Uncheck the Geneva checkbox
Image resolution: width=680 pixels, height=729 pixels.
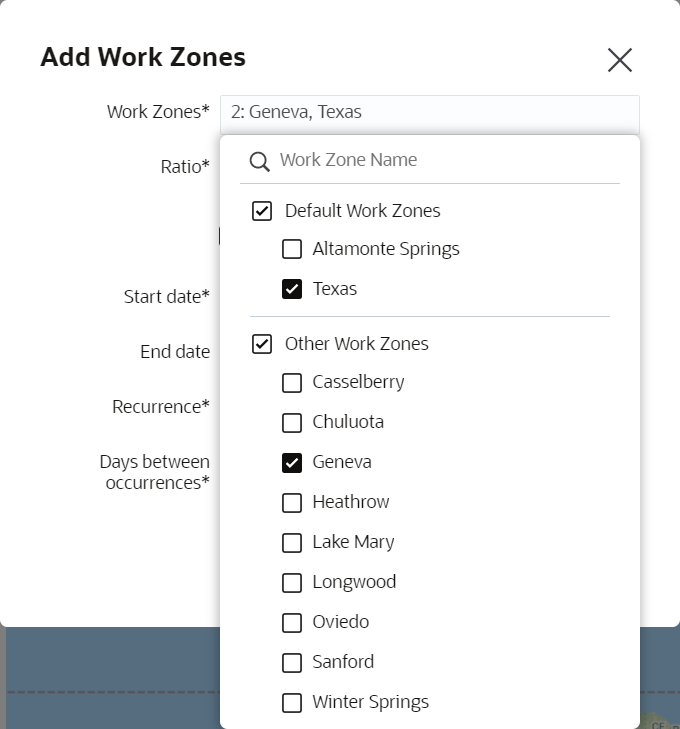pyautogui.click(x=292, y=462)
